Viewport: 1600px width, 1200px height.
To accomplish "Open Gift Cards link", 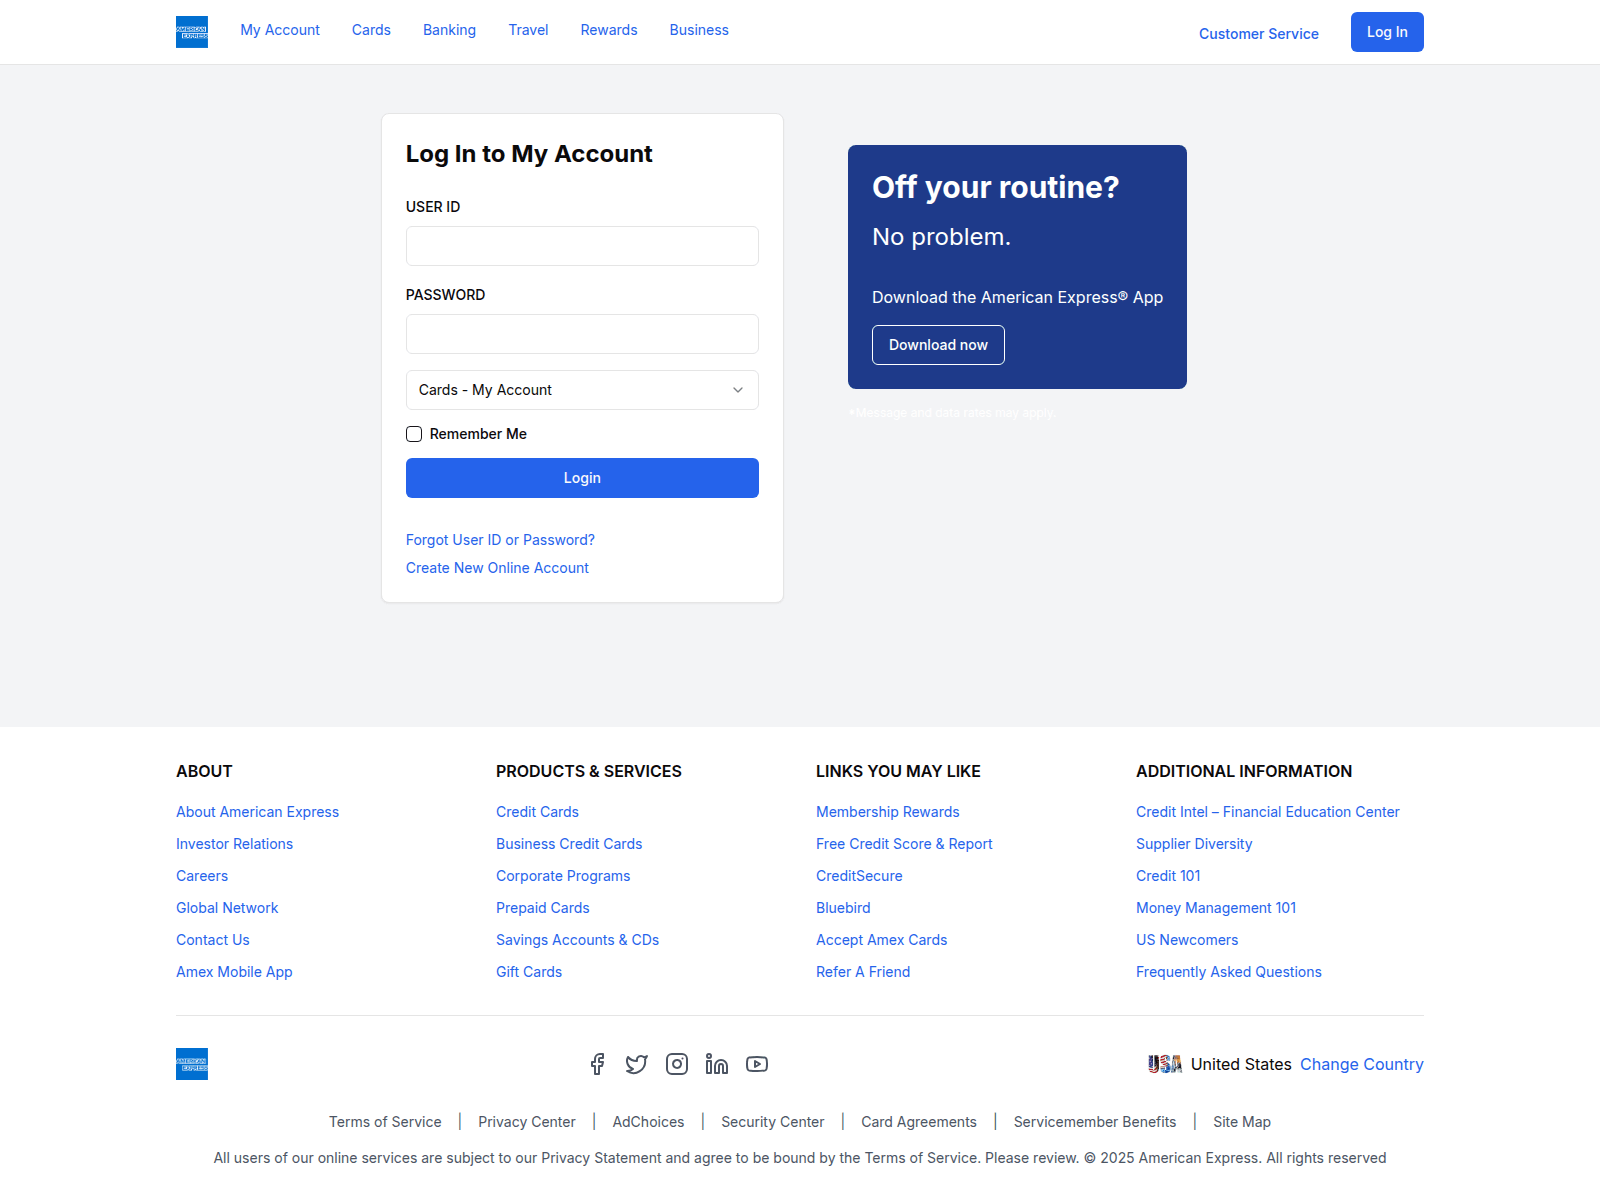I will pyautogui.click(x=529, y=972).
